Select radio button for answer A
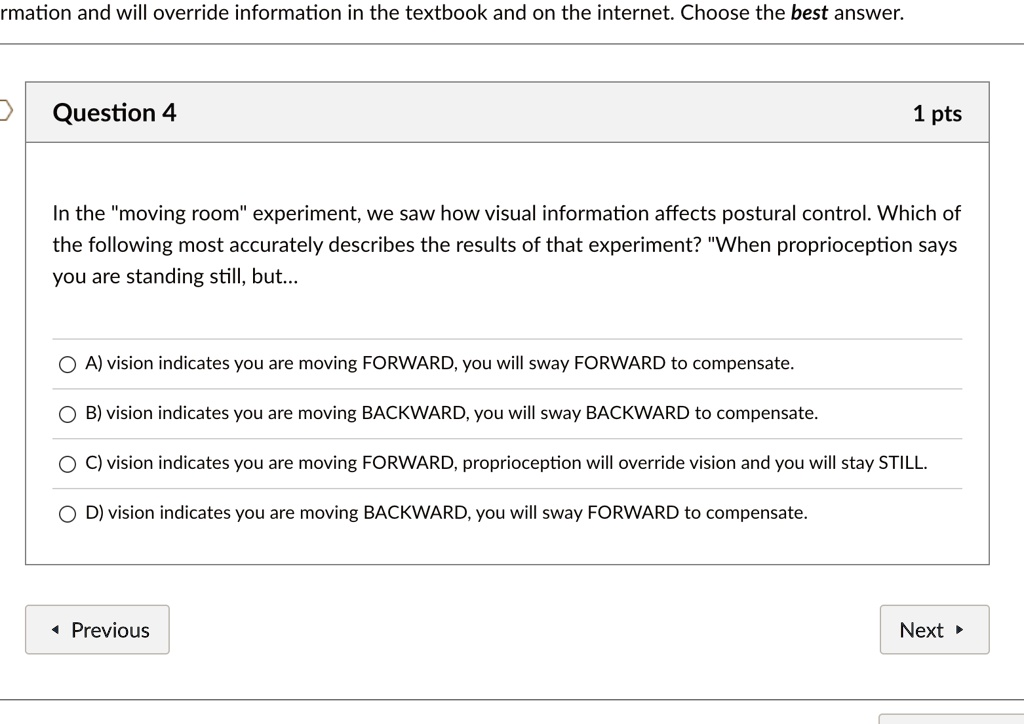This screenshot has height=724, width=1024. [67, 364]
